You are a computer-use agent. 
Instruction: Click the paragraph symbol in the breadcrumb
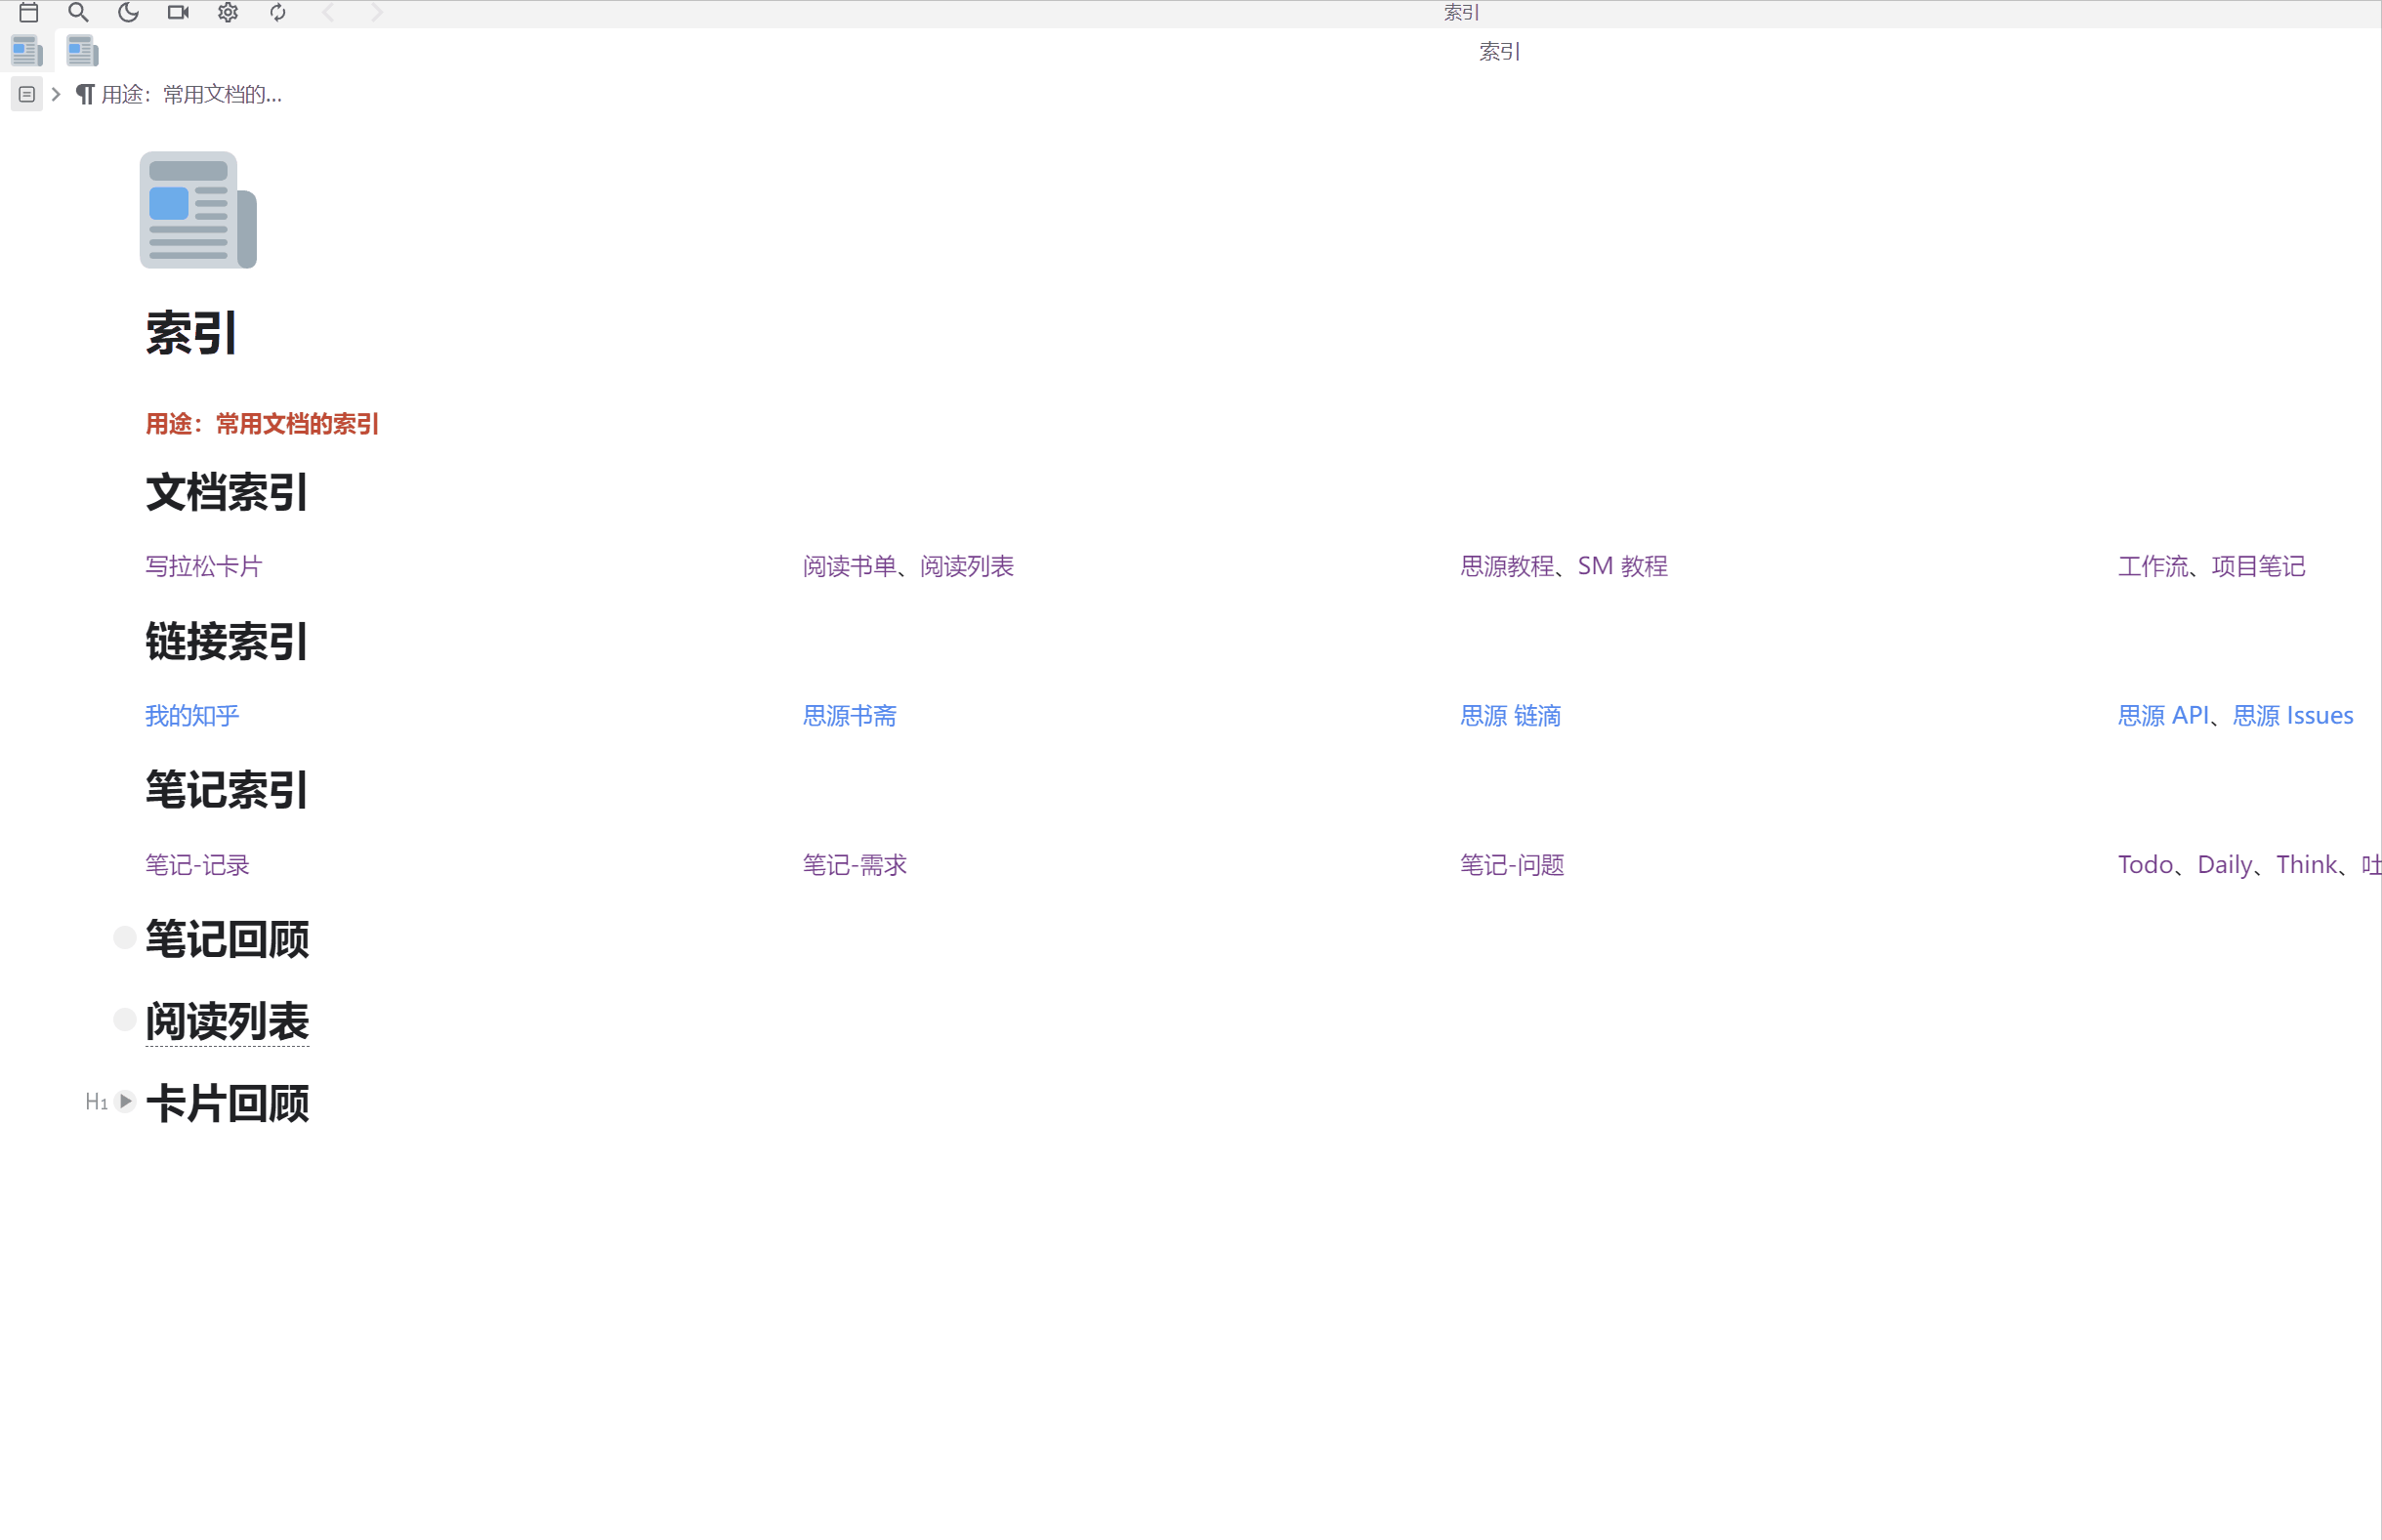pyautogui.click(x=84, y=94)
